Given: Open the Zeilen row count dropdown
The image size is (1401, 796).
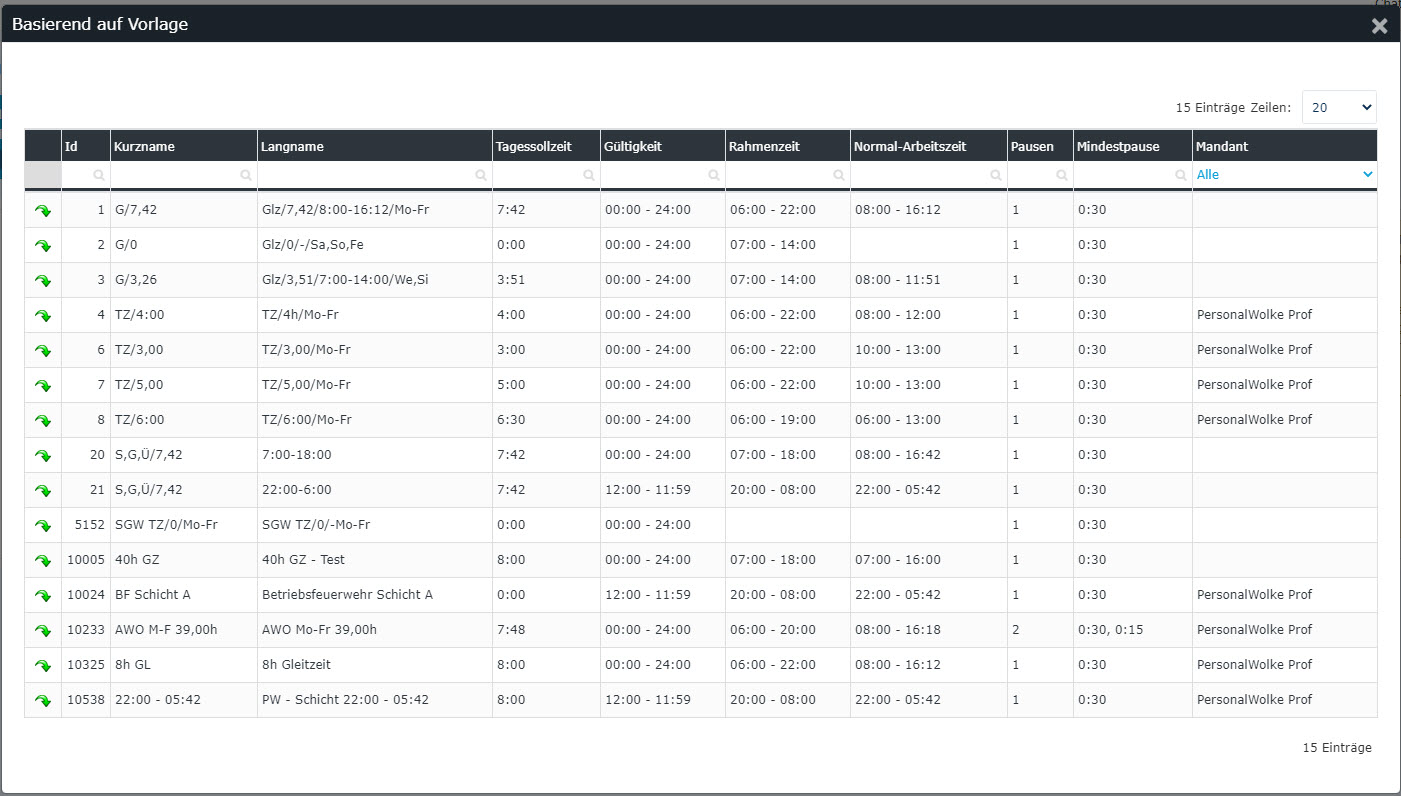Looking at the screenshot, I should 1338,107.
